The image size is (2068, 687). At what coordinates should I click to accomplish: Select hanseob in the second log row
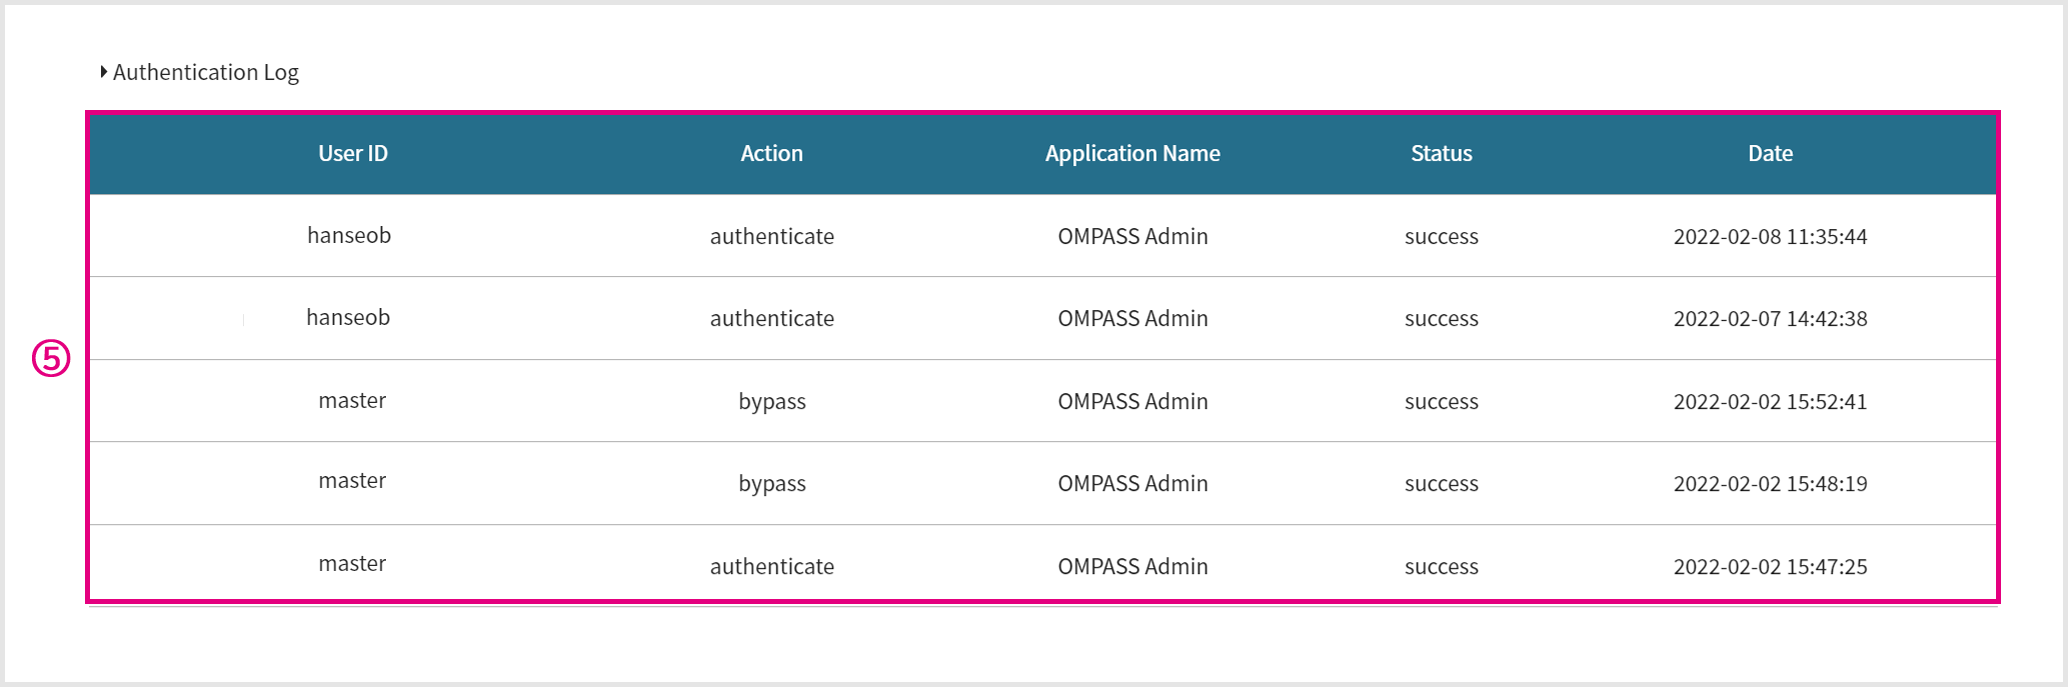[x=348, y=317]
